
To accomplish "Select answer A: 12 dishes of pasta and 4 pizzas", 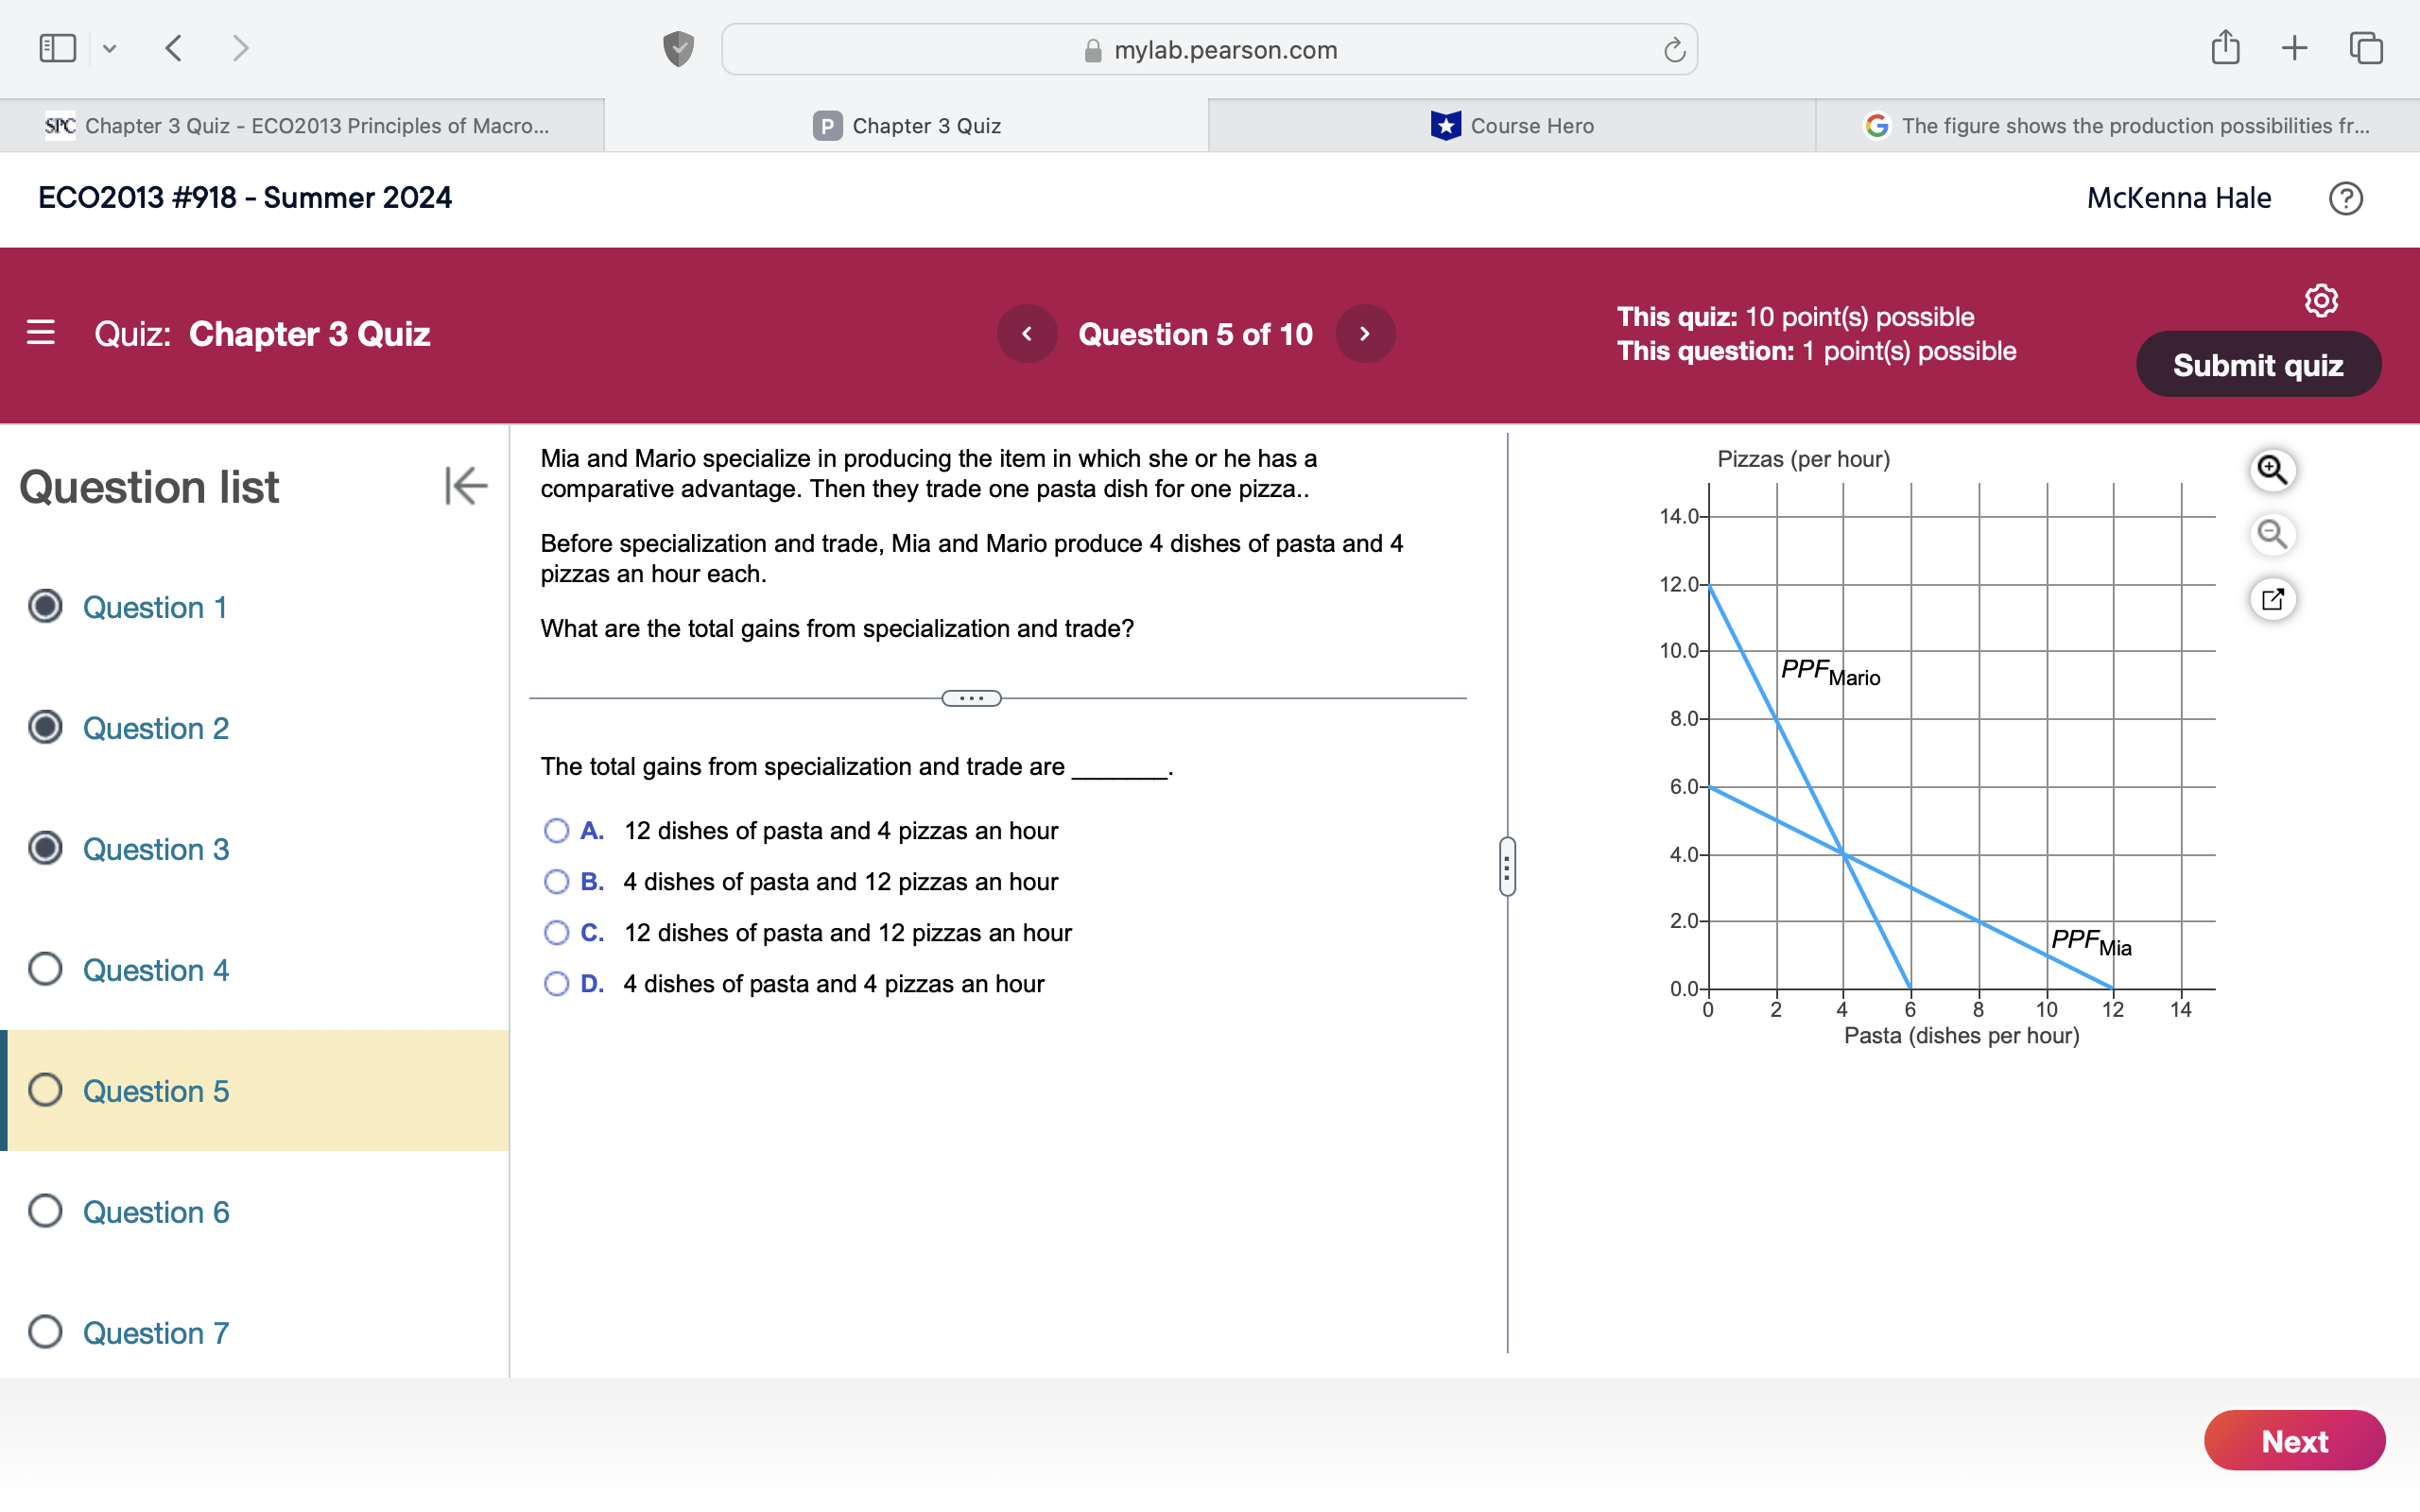I will (556, 830).
